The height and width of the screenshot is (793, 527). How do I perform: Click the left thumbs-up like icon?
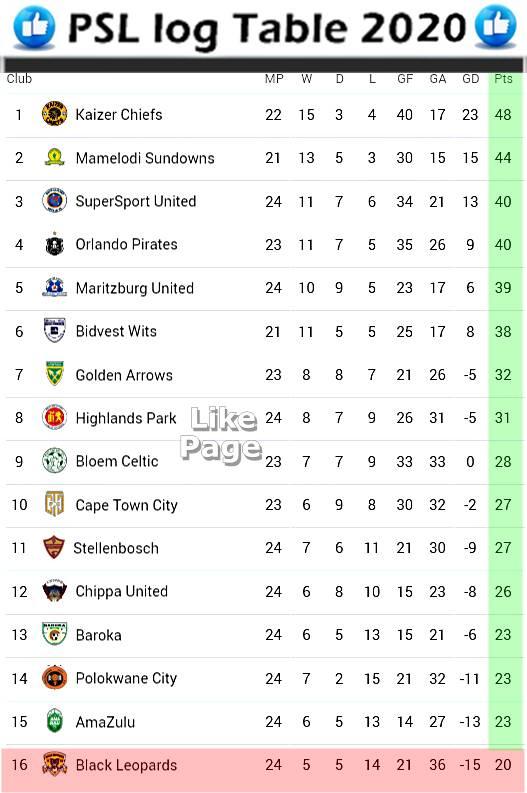[34, 27]
